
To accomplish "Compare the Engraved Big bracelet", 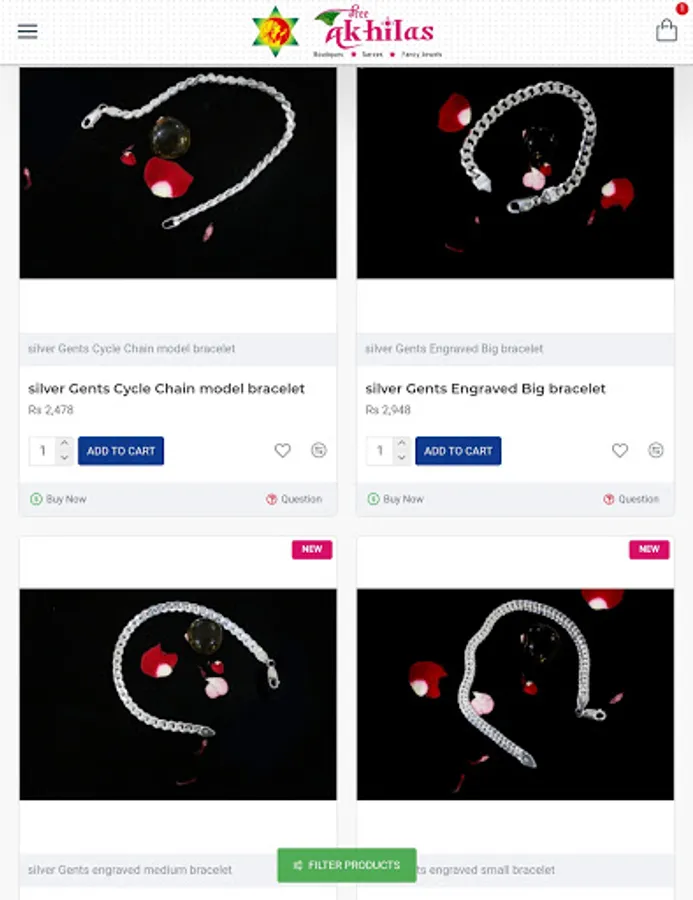I will click(x=656, y=451).
